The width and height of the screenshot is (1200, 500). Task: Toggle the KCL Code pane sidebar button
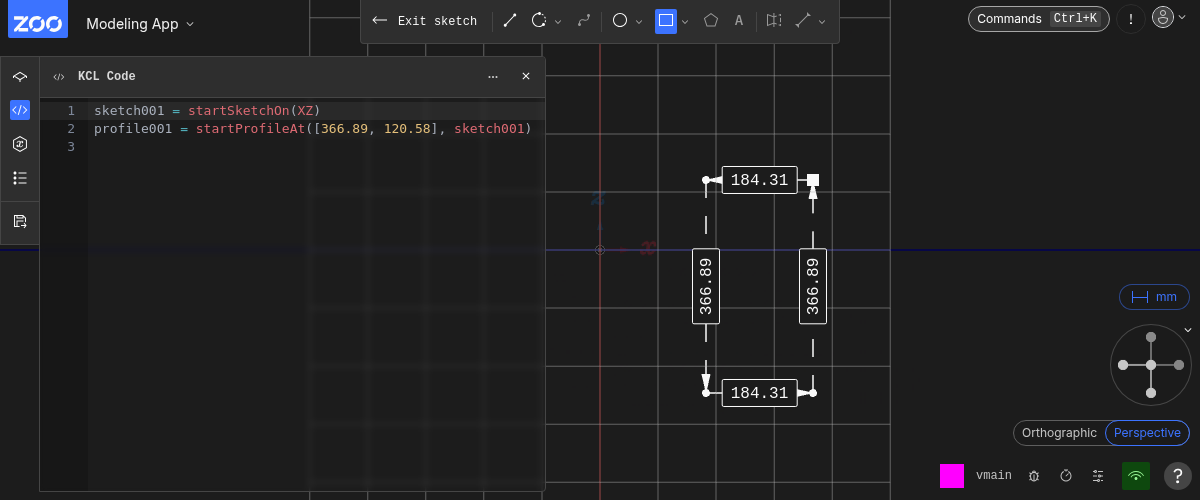(20, 110)
